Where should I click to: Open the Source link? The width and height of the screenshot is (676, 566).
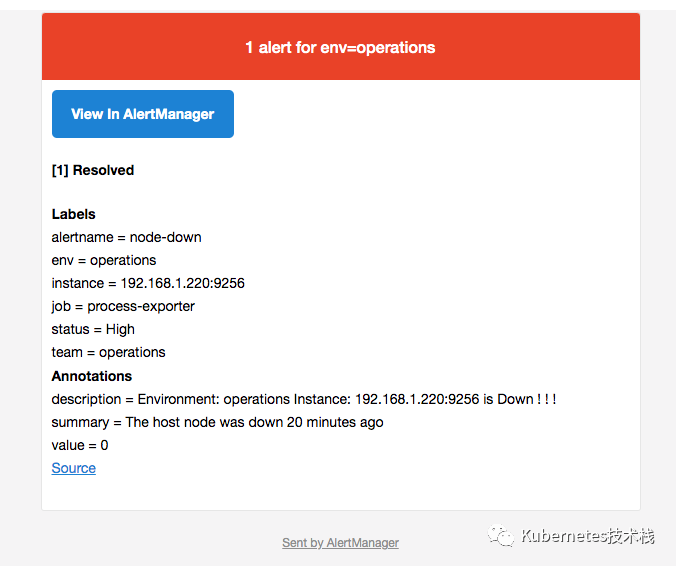pyautogui.click(x=74, y=468)
